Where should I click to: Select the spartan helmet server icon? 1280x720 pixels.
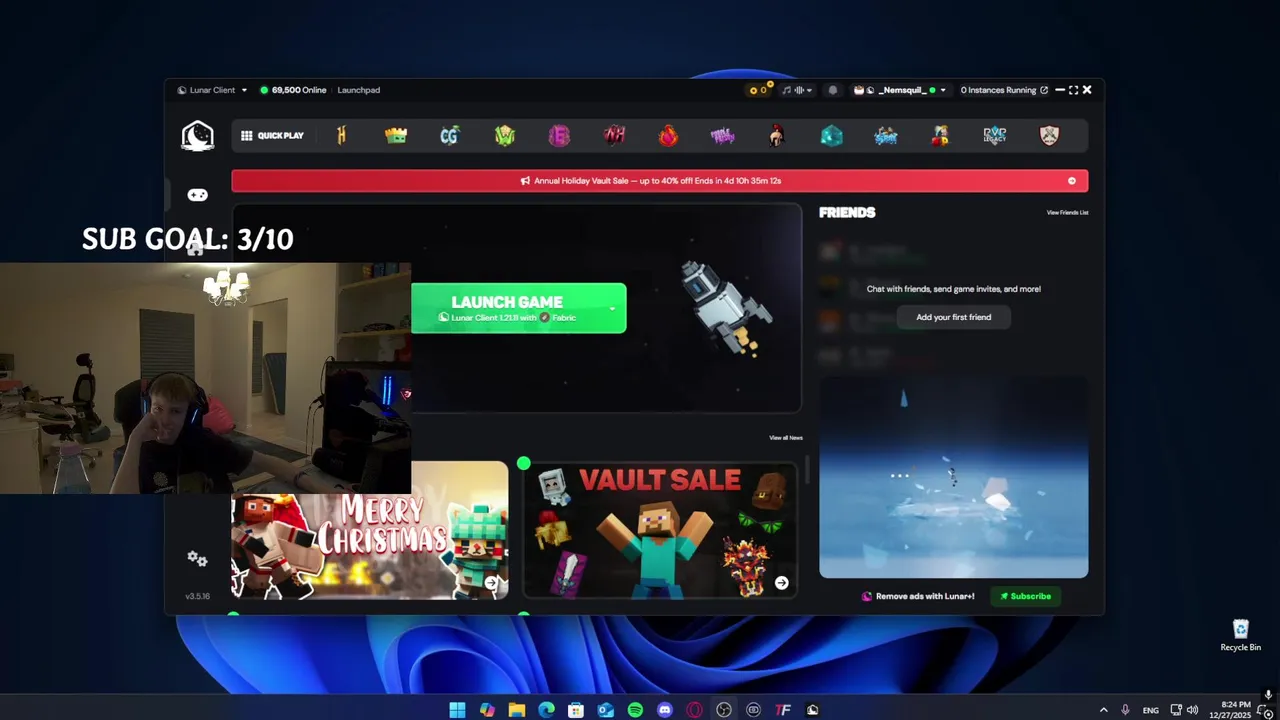[776, 136]
